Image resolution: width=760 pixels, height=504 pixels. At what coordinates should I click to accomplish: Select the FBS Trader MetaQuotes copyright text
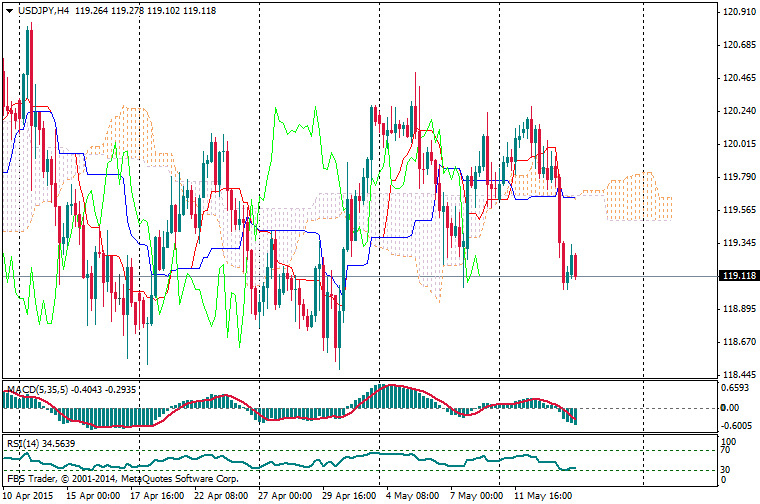[123, 479]
